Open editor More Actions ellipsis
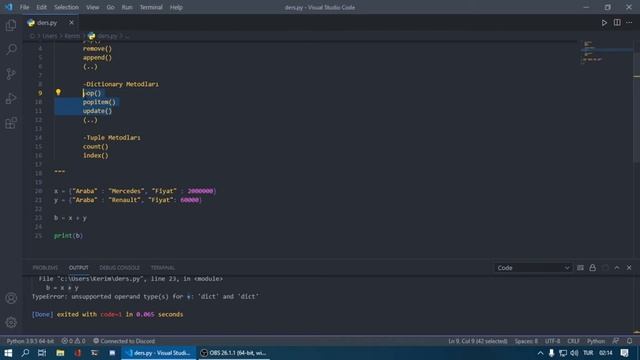The height and width of the screenshot is (360, 640). [629, 23]
